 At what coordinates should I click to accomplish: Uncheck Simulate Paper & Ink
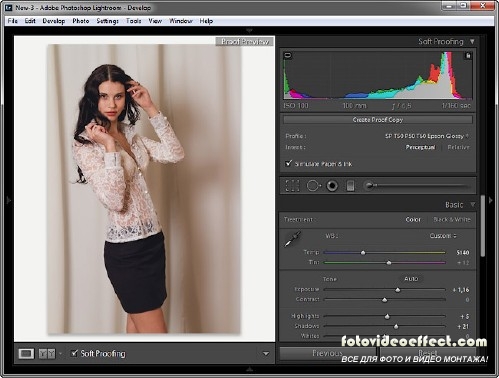(x=289, y=163)
